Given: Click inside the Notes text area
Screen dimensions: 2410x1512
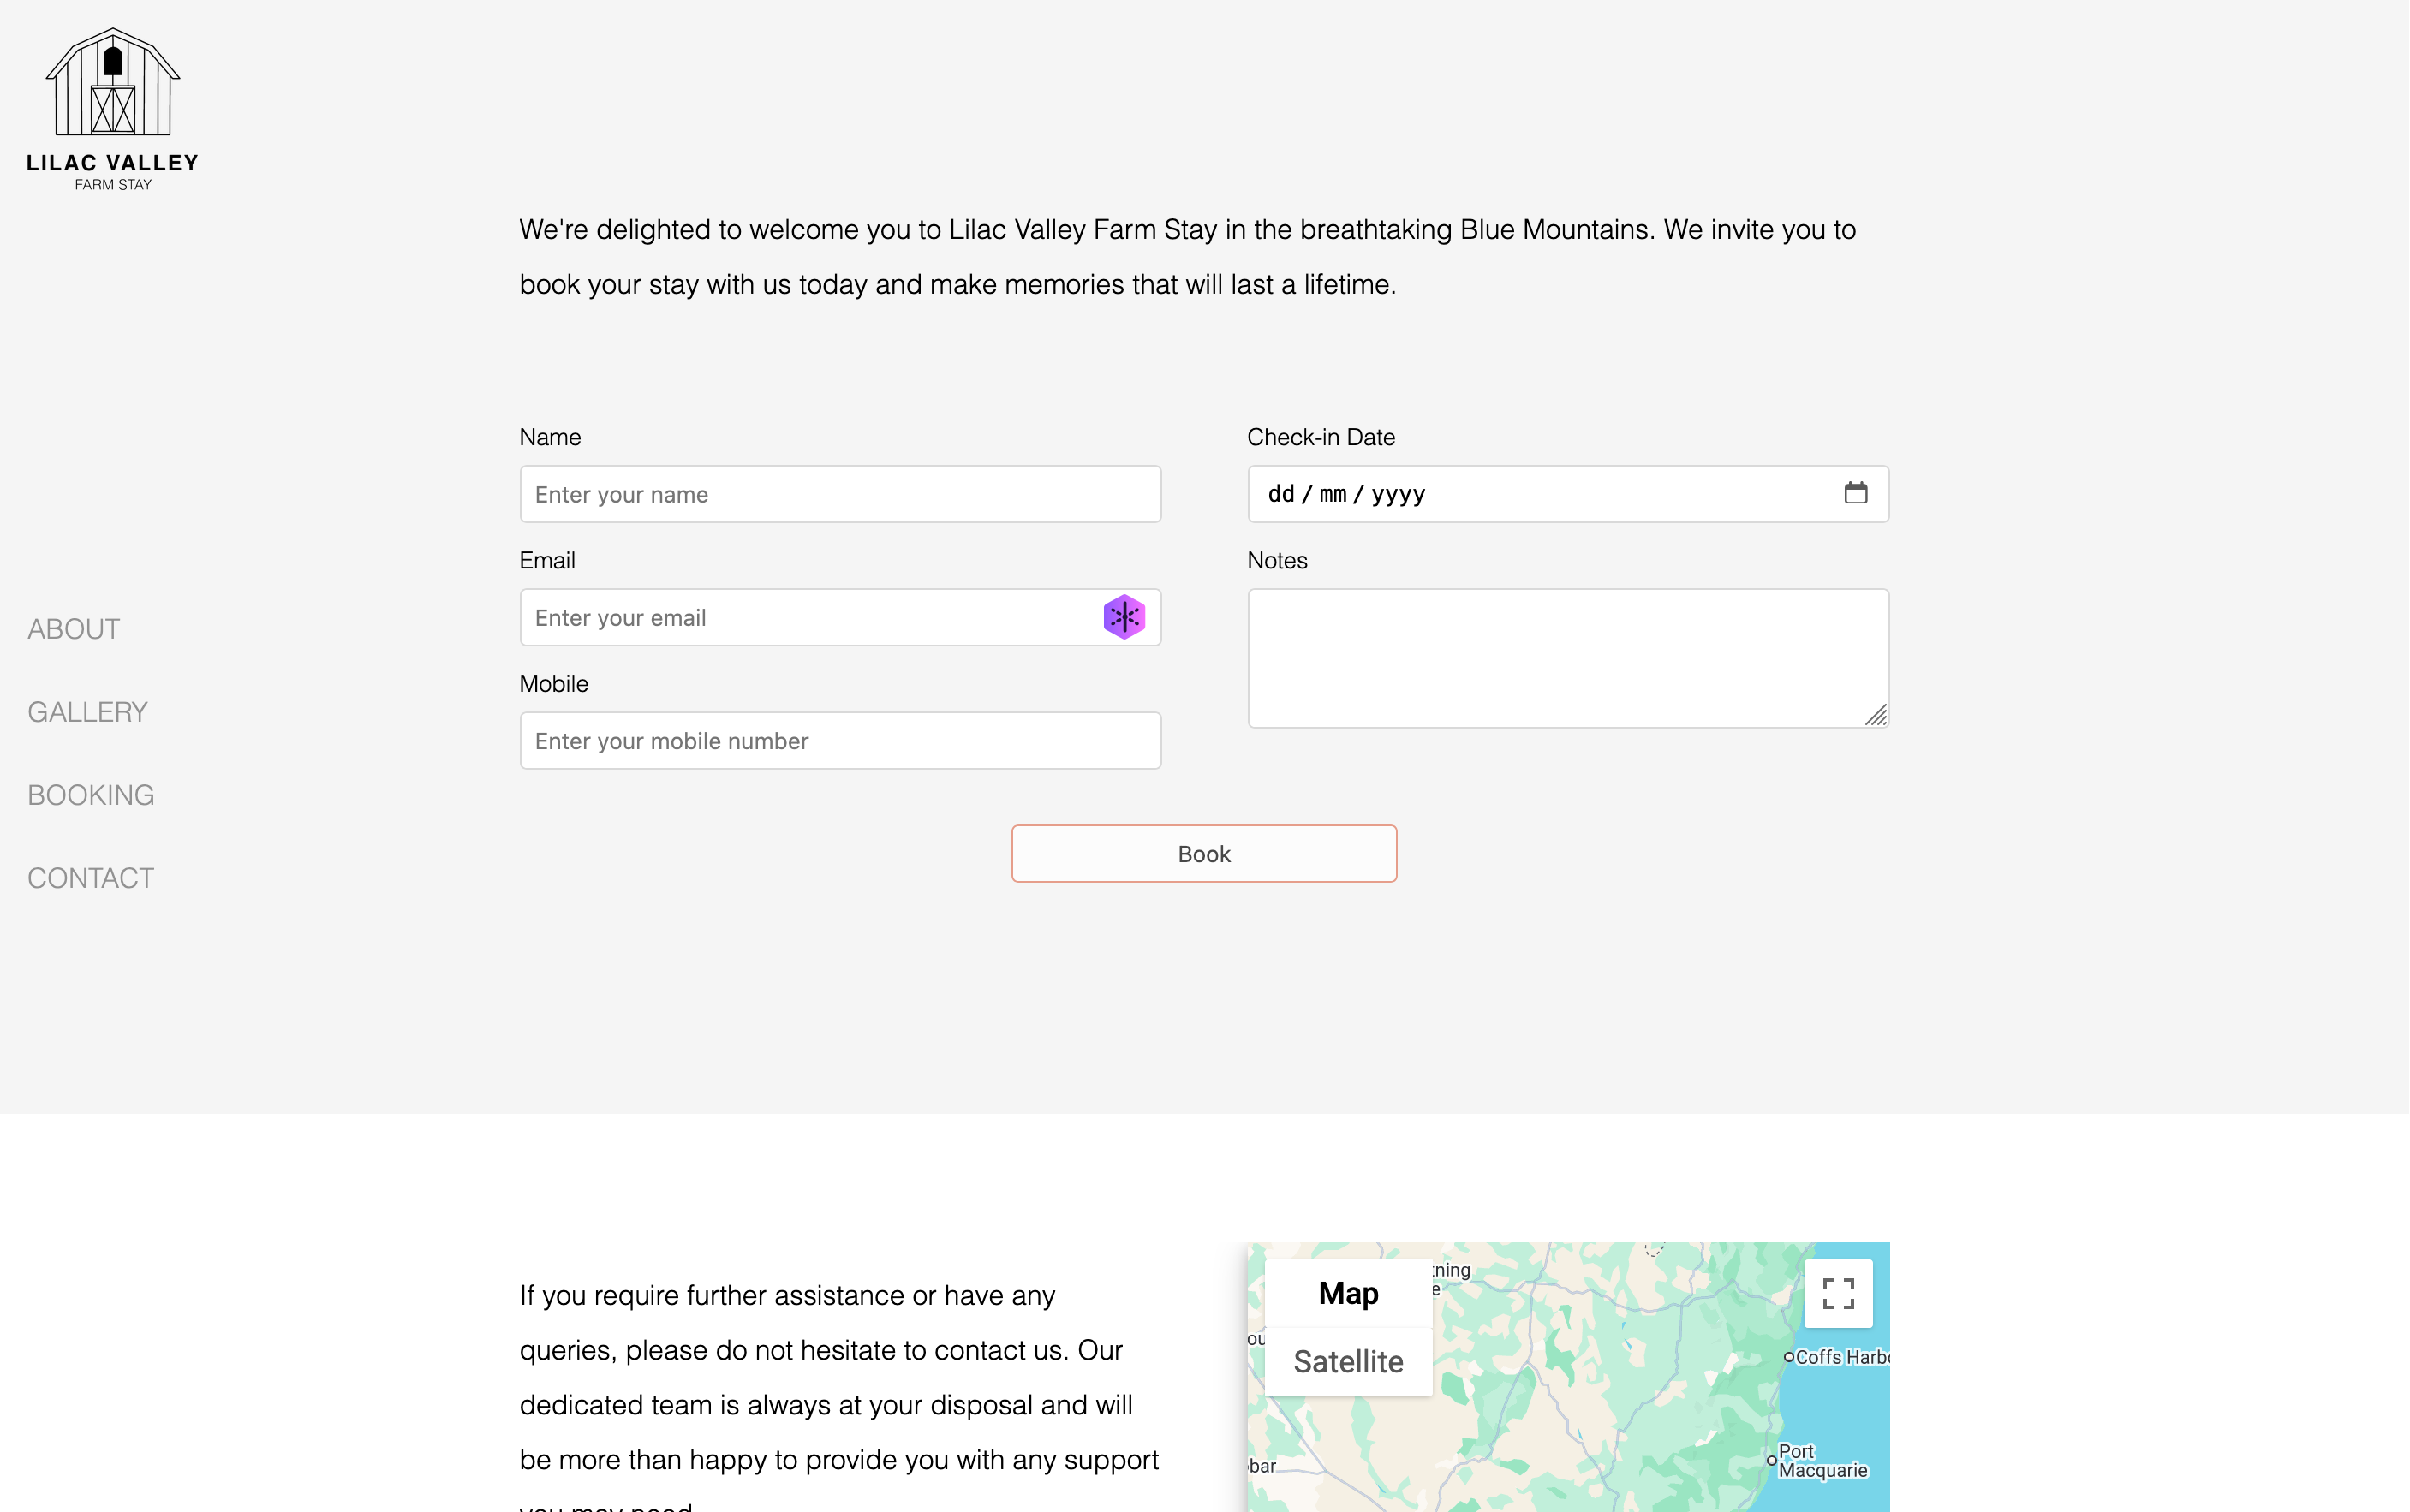Looking at the screenshot, I should point(1568,658).
